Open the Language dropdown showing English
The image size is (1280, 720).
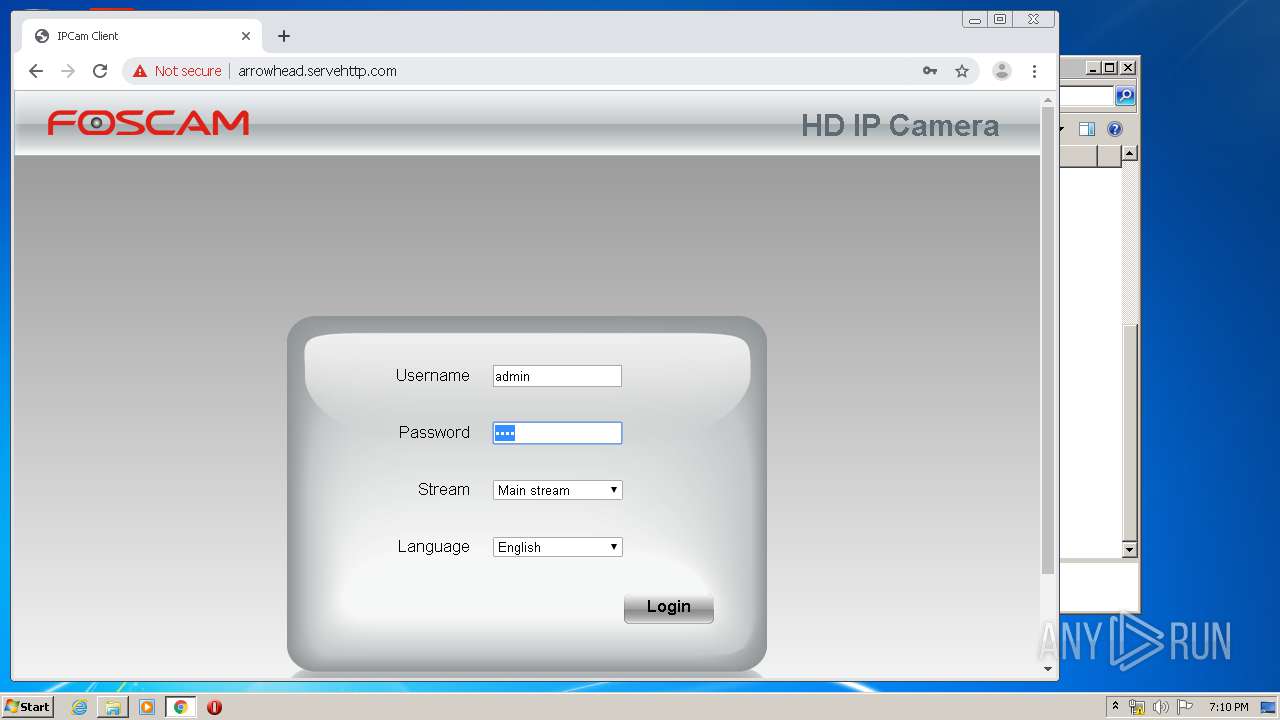pyautogui.click(x=558, y=547)
